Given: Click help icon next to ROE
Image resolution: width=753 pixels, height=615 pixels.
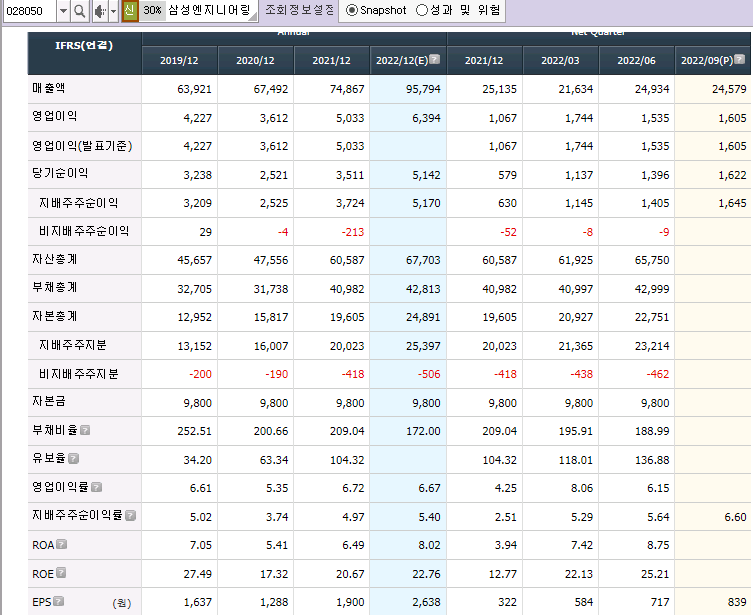Looking at the screenshot, I should pos(61,573).
